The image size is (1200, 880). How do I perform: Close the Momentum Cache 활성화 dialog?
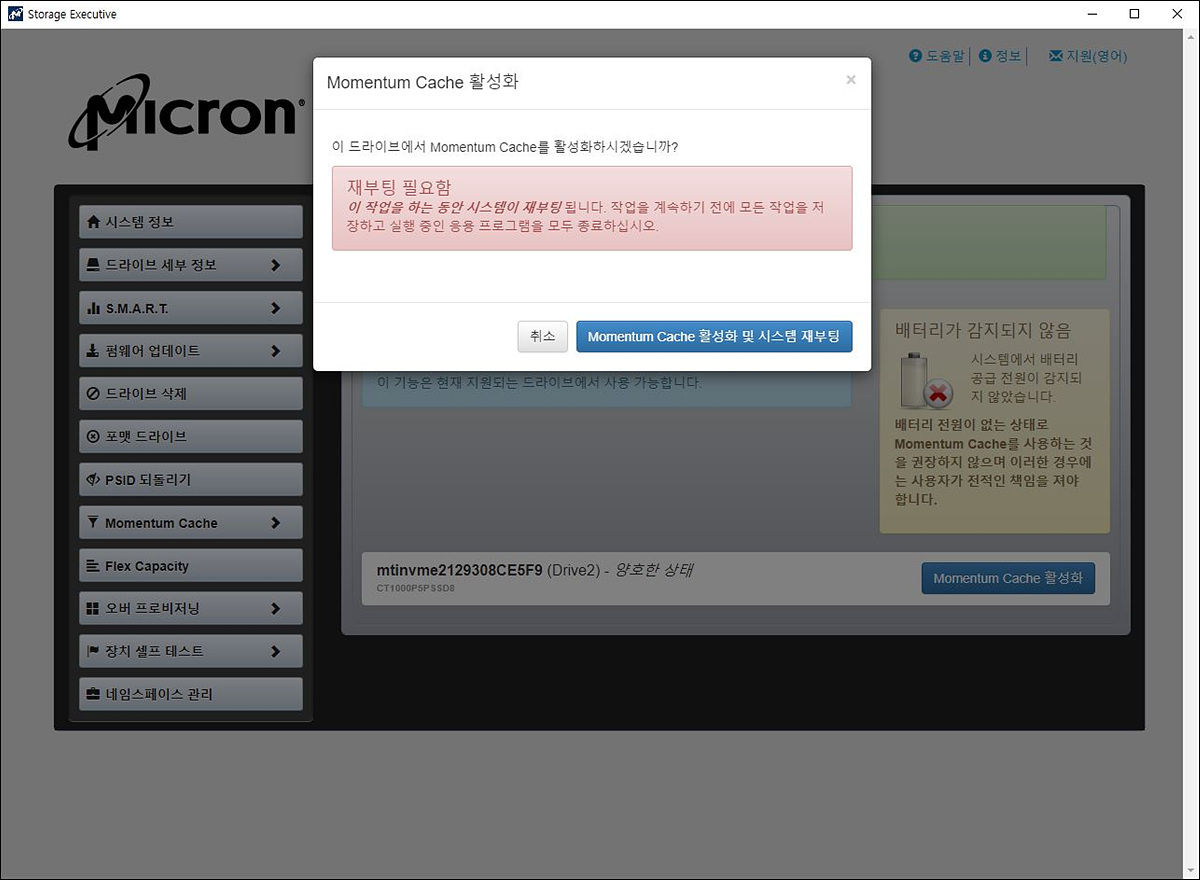point(851,80)
